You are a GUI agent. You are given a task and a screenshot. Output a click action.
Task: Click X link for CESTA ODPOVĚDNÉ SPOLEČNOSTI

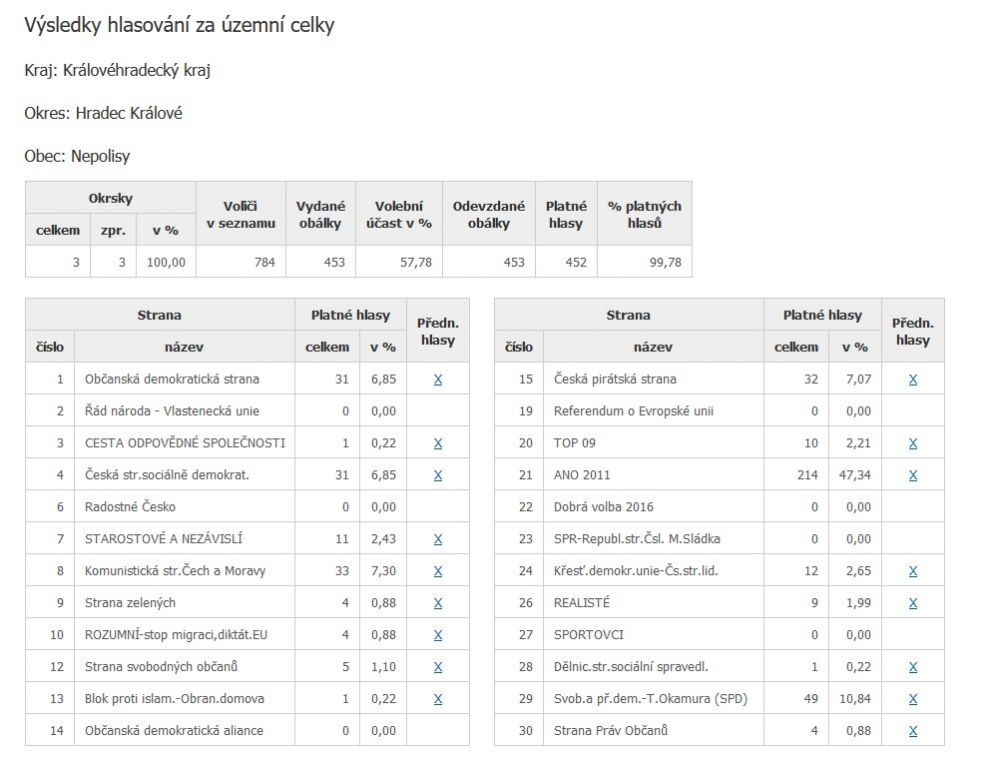(438, 443)
